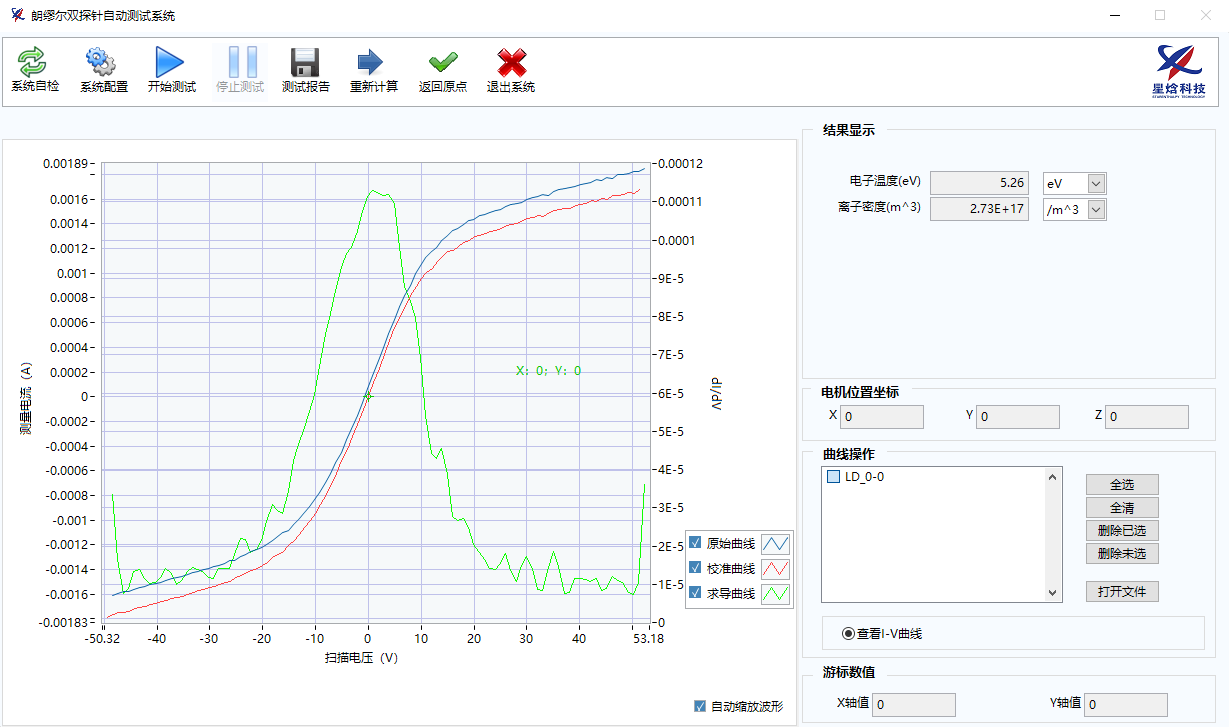This screenshot has height=727, width=1229.
Task: Open 测试报告 floppy disk icon
Action: click(x=305, y=63)
